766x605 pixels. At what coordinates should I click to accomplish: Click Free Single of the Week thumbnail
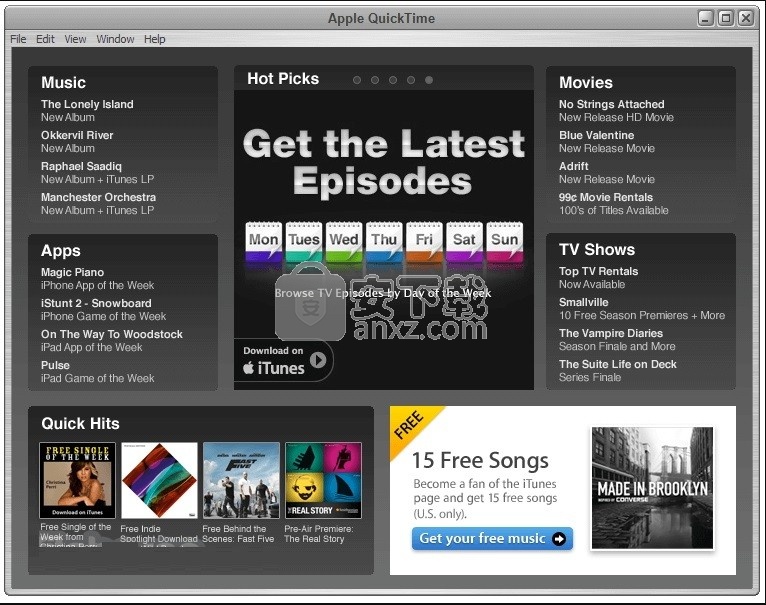77,480
